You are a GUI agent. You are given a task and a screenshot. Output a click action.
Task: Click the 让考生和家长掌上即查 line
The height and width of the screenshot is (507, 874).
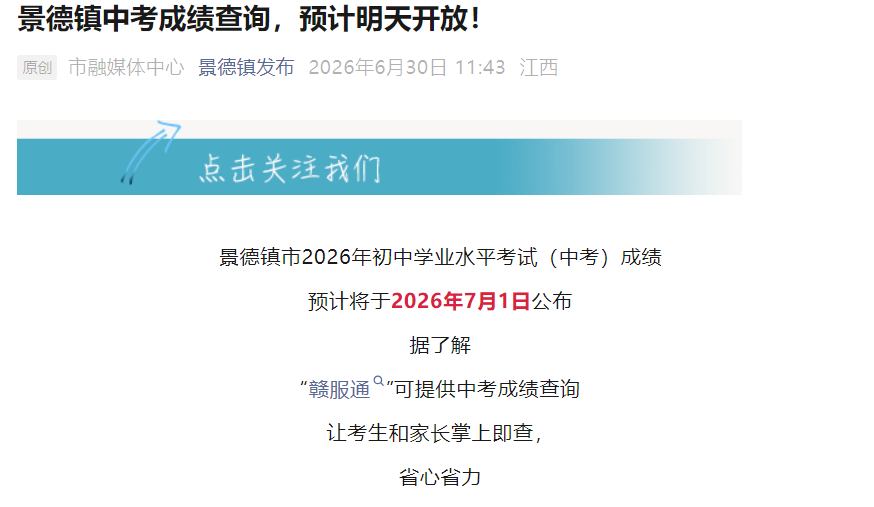[435, 433]
